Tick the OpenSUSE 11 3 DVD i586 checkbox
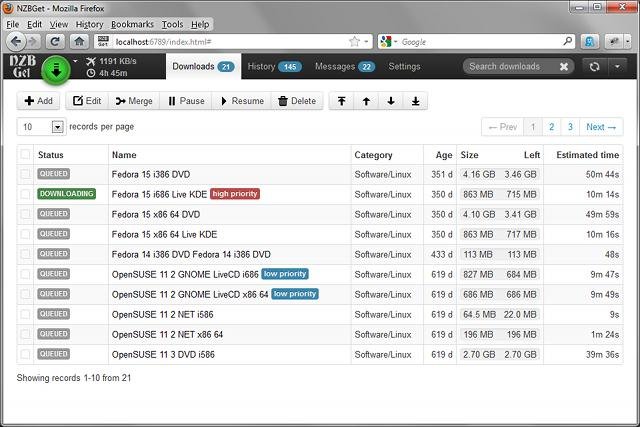Viewport: 640px width, 427px height. 25,354
